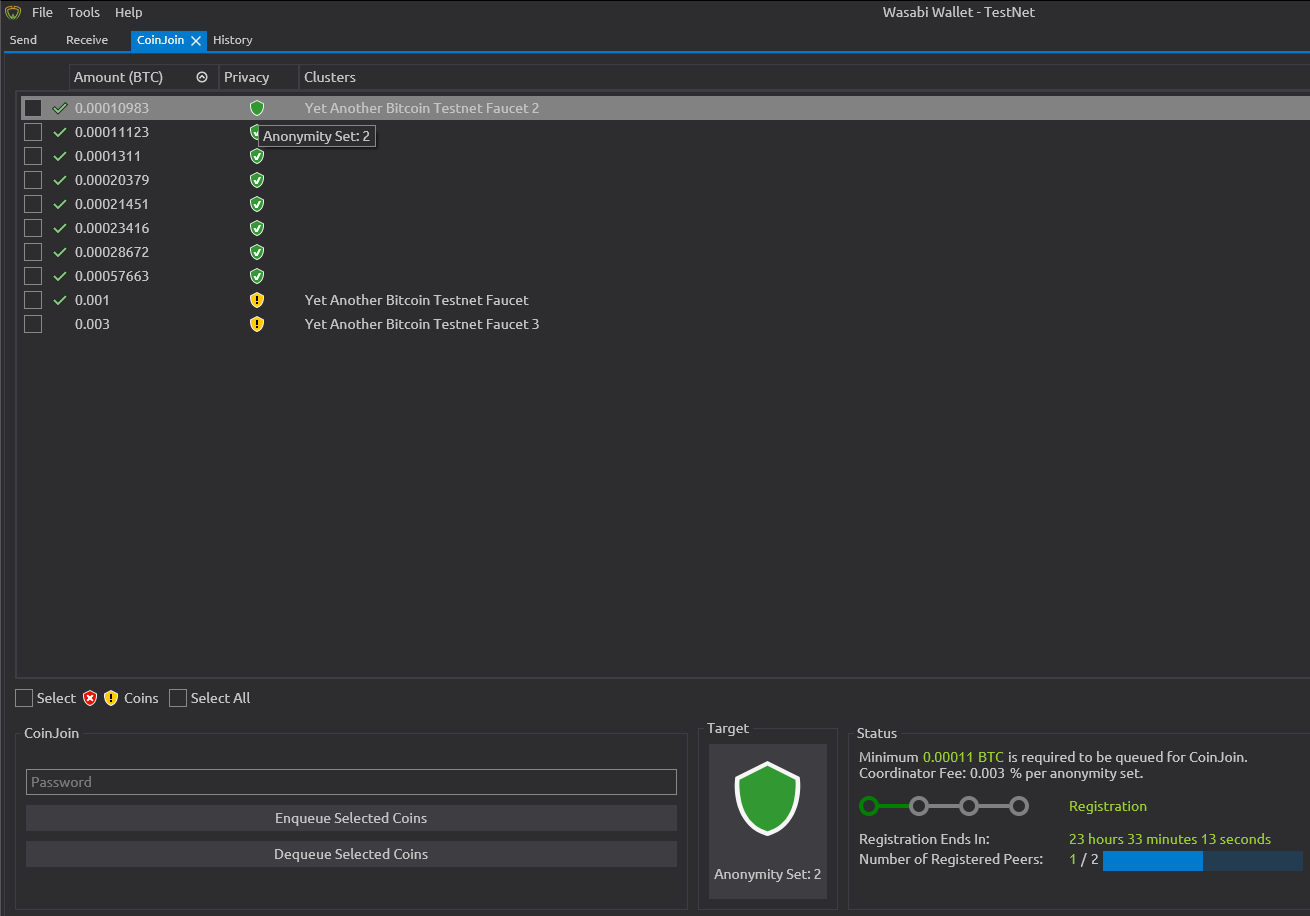
Task: Click the green shield on the 0.00010983 row
Action: point(257,108)
